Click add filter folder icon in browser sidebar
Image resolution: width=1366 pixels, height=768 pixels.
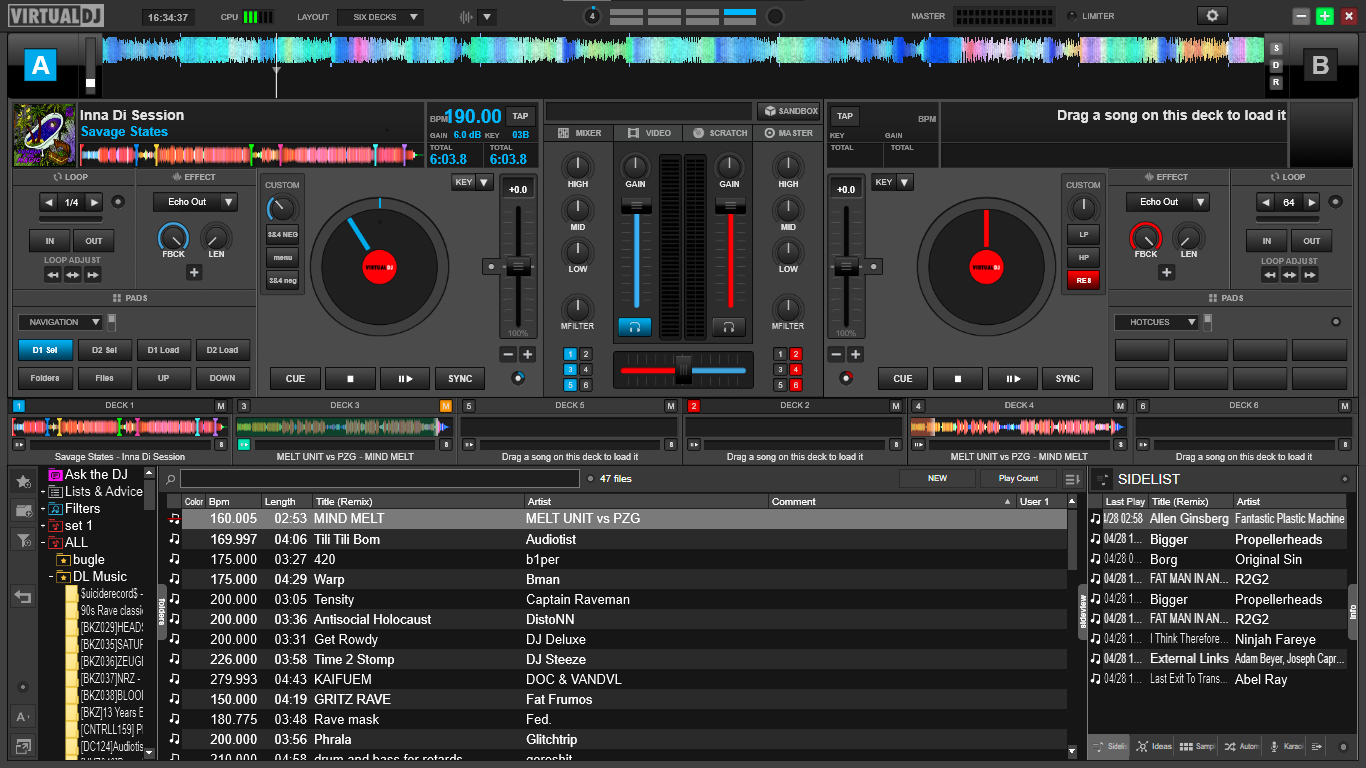click(23, 541)
